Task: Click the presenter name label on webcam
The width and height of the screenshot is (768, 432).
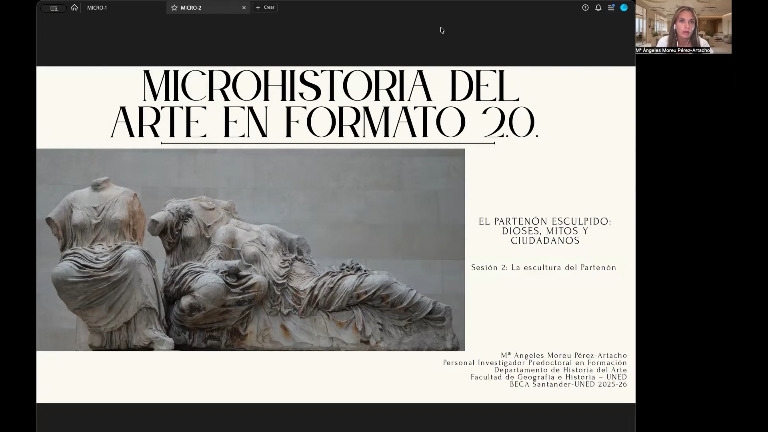Action: pos(673,50)
